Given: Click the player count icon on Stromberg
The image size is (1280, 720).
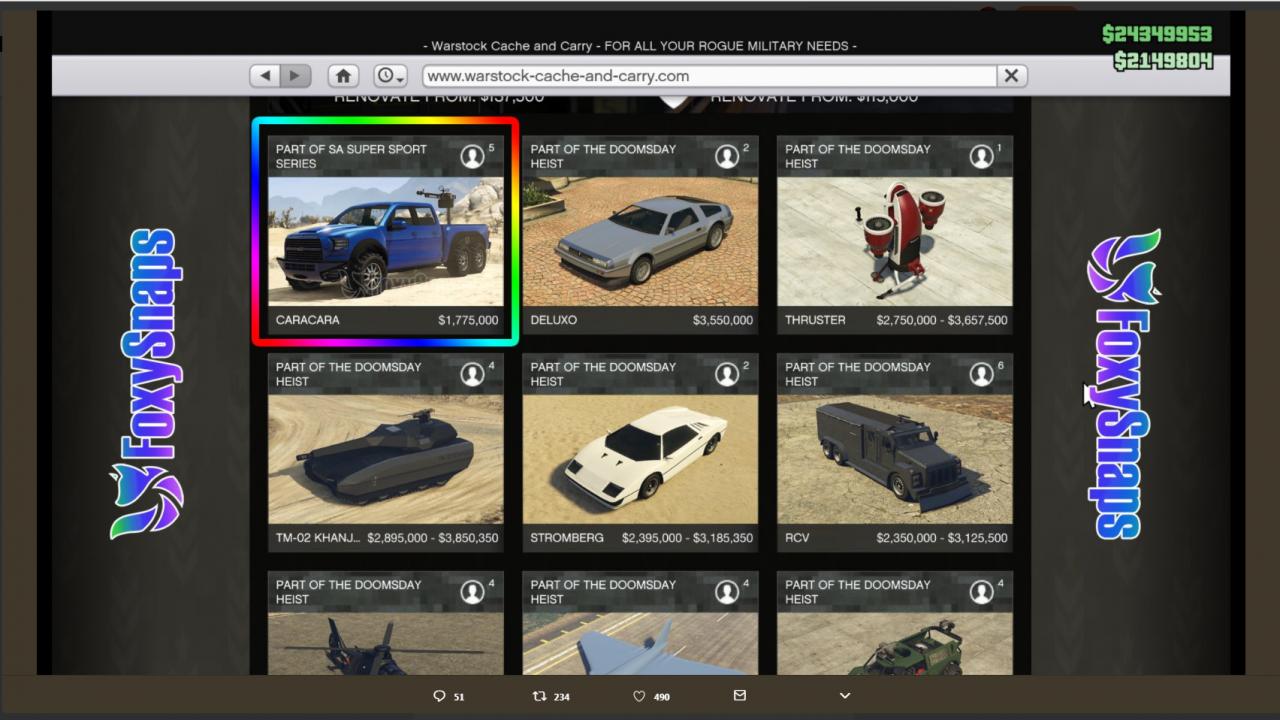Looking at the screenshot, I should point(727,374).
